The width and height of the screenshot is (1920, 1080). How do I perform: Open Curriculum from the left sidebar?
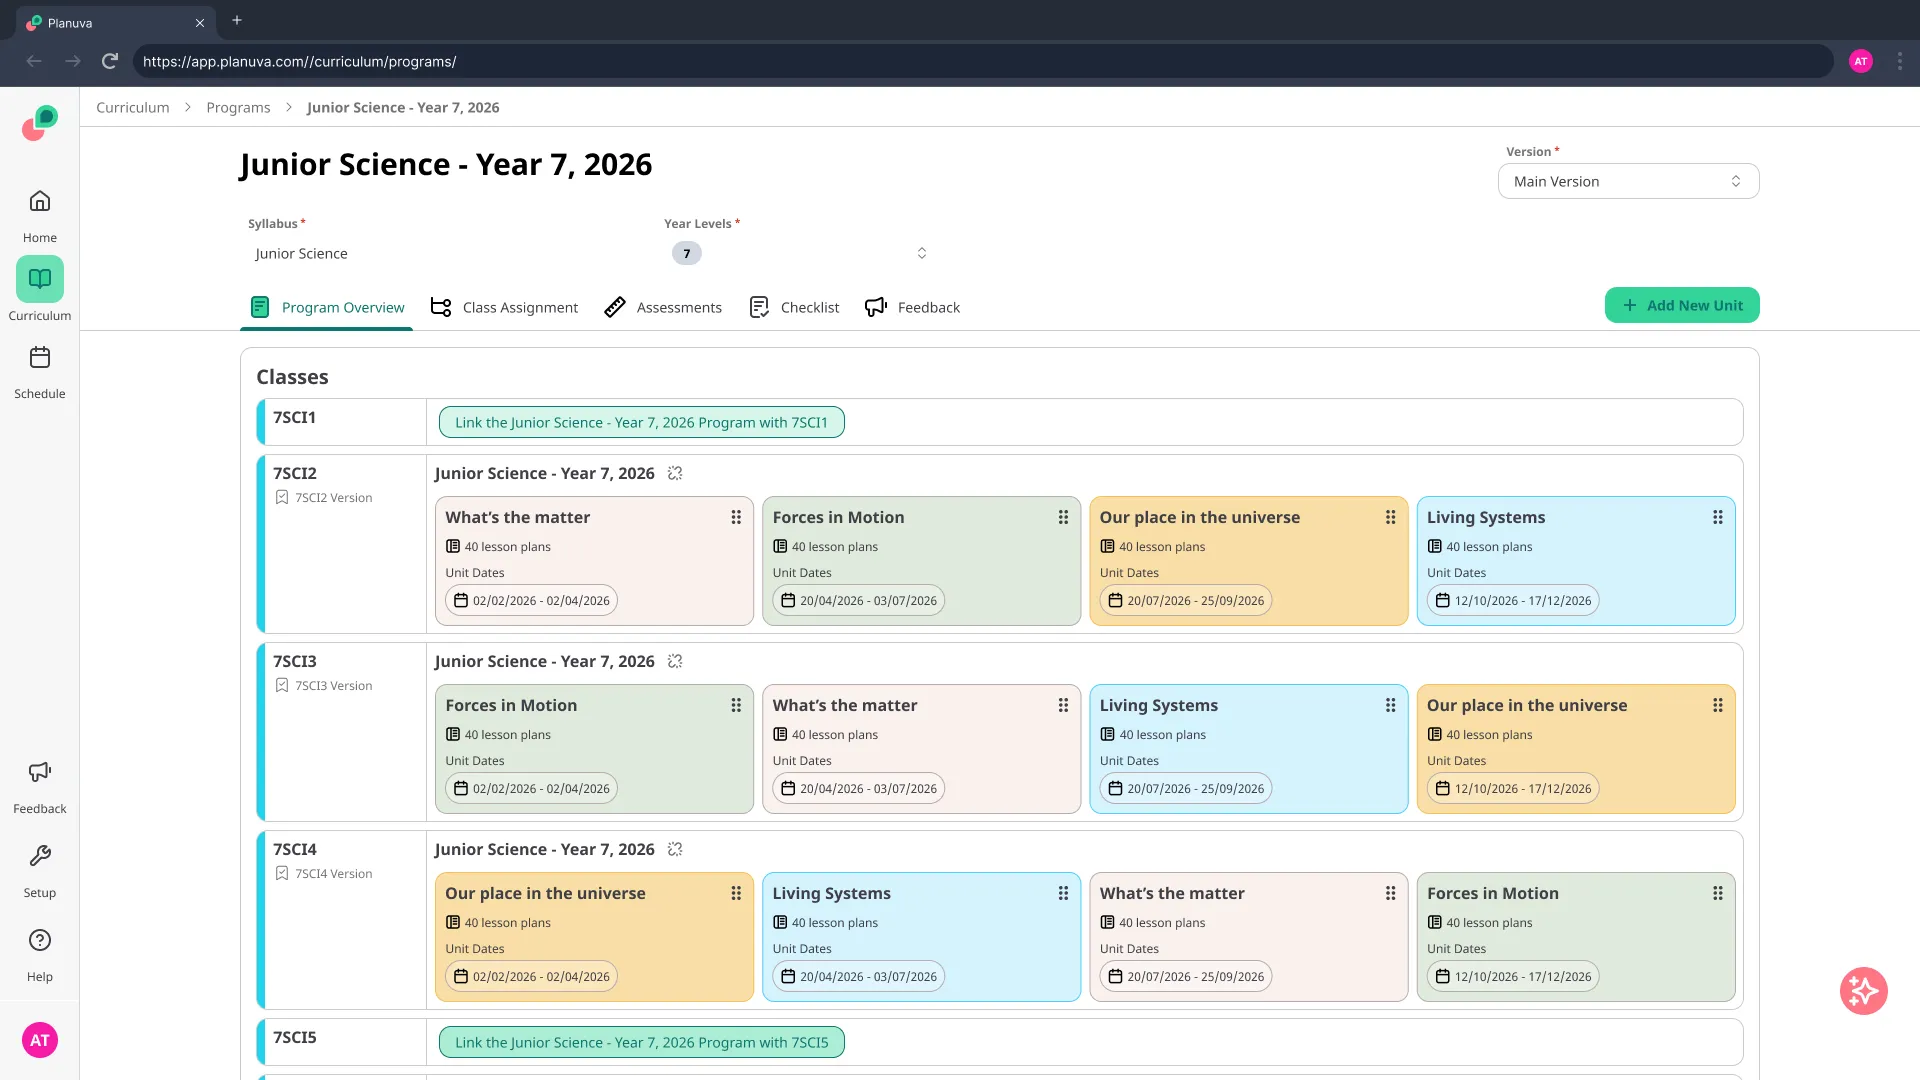click(x=39, y=290)
